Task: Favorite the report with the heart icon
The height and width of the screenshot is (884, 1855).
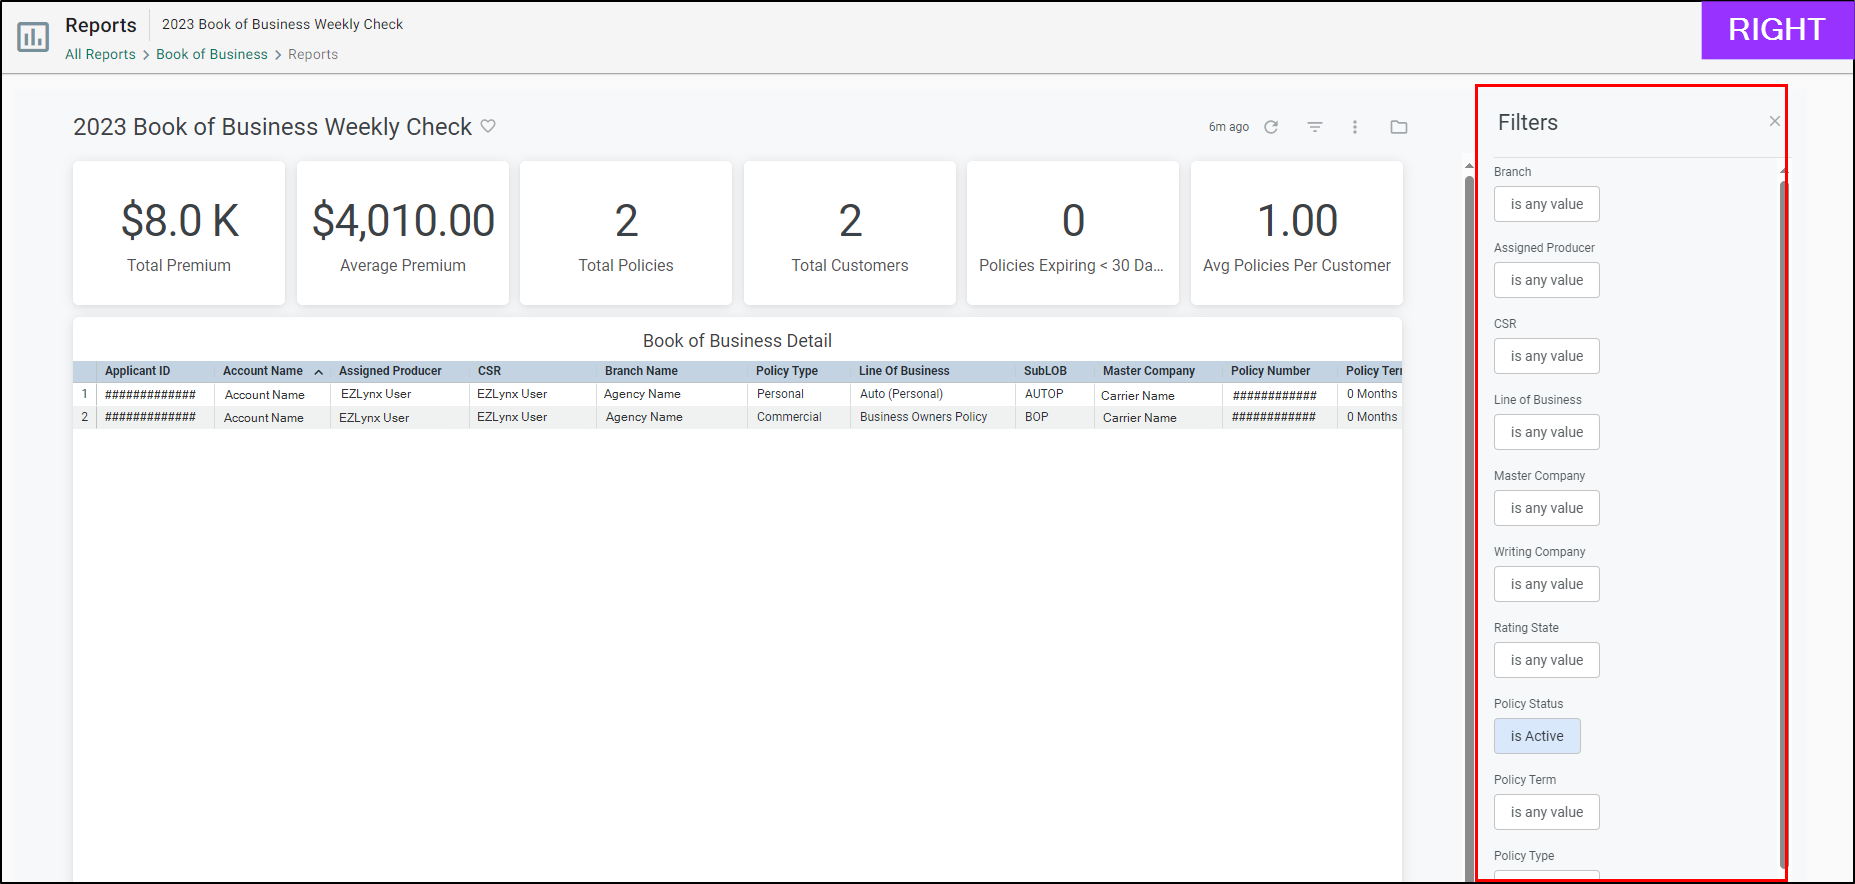Action: tap(488, 126)
